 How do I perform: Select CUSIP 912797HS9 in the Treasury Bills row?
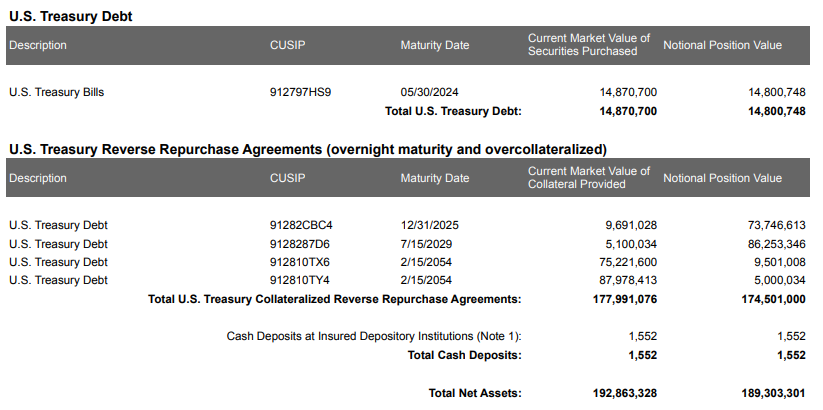point(300,92)
